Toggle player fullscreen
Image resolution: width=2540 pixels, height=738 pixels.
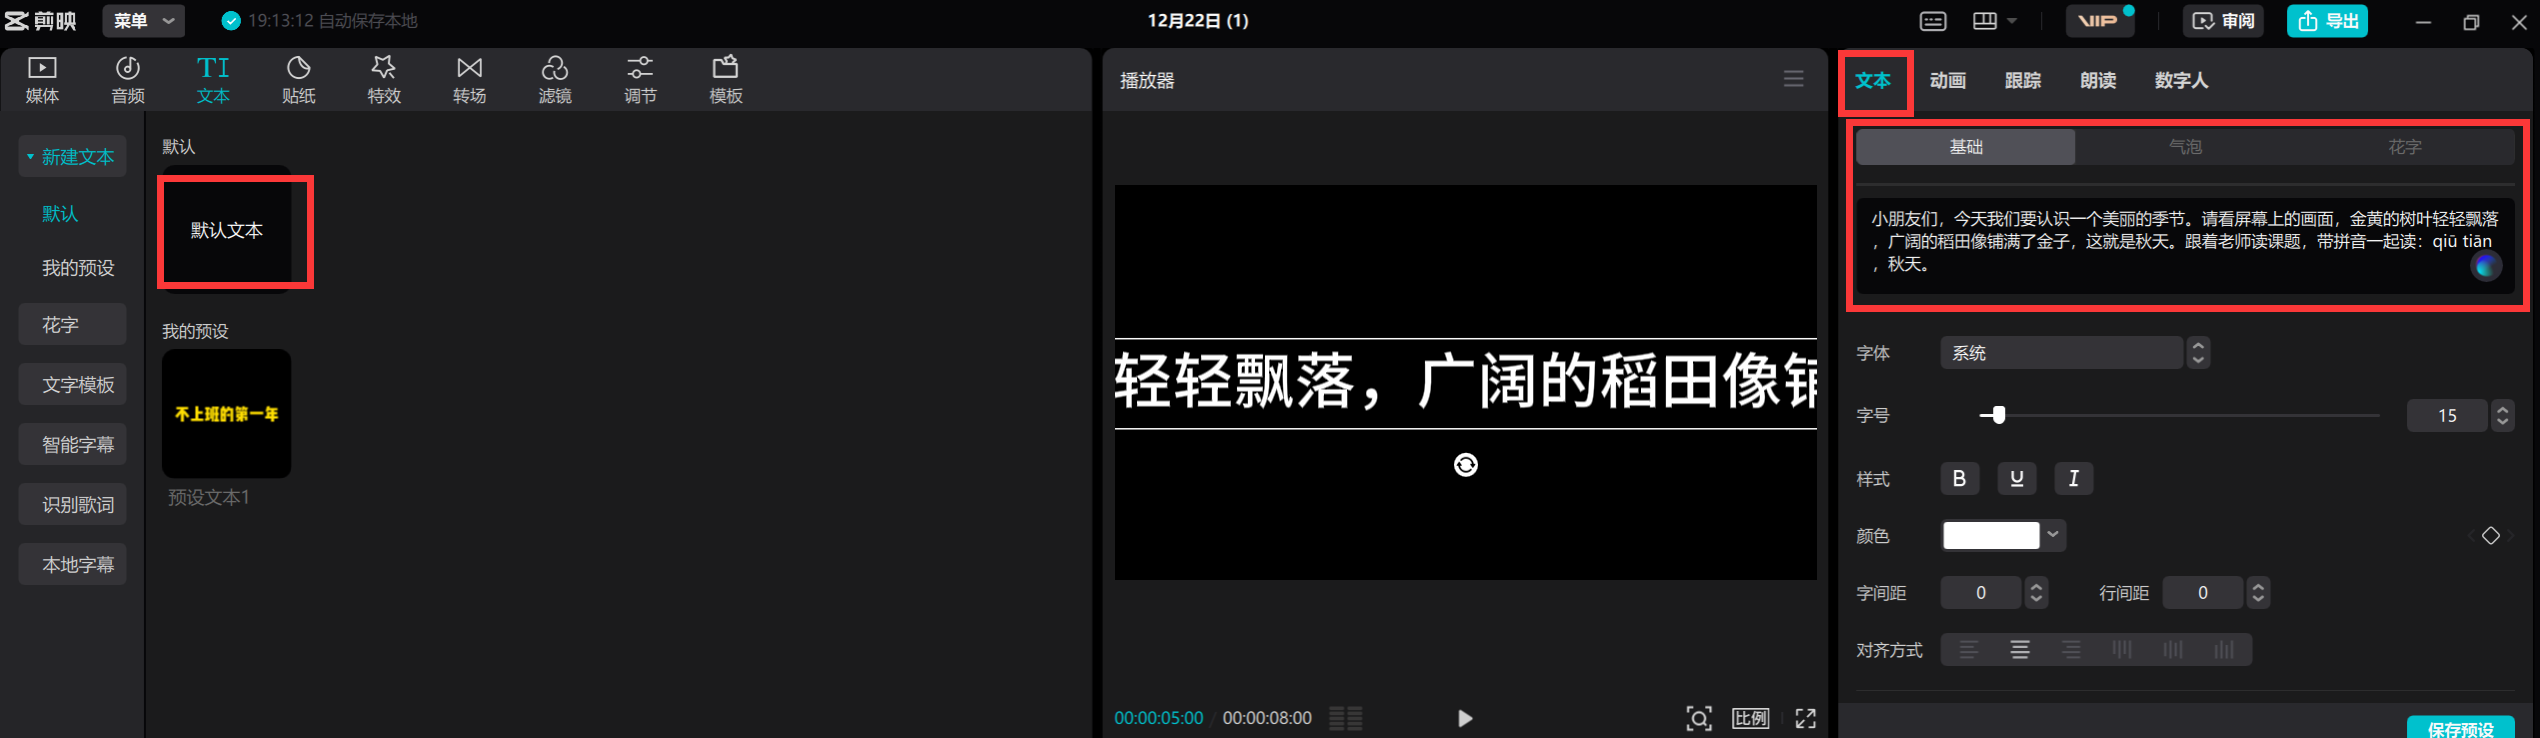click(x=1806, y=718)
